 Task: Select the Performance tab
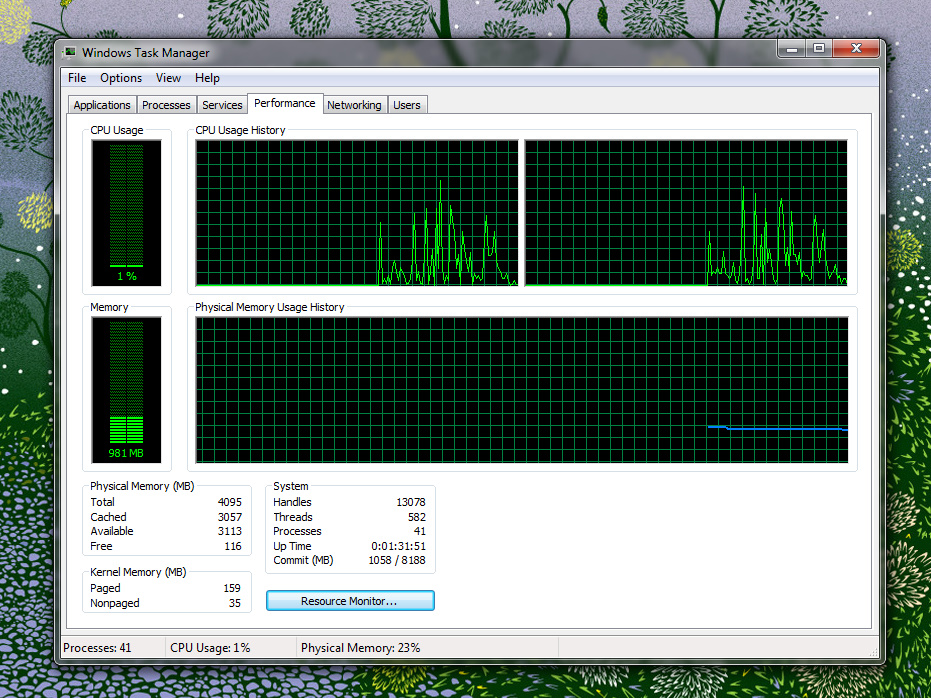[x=285, y=103]
